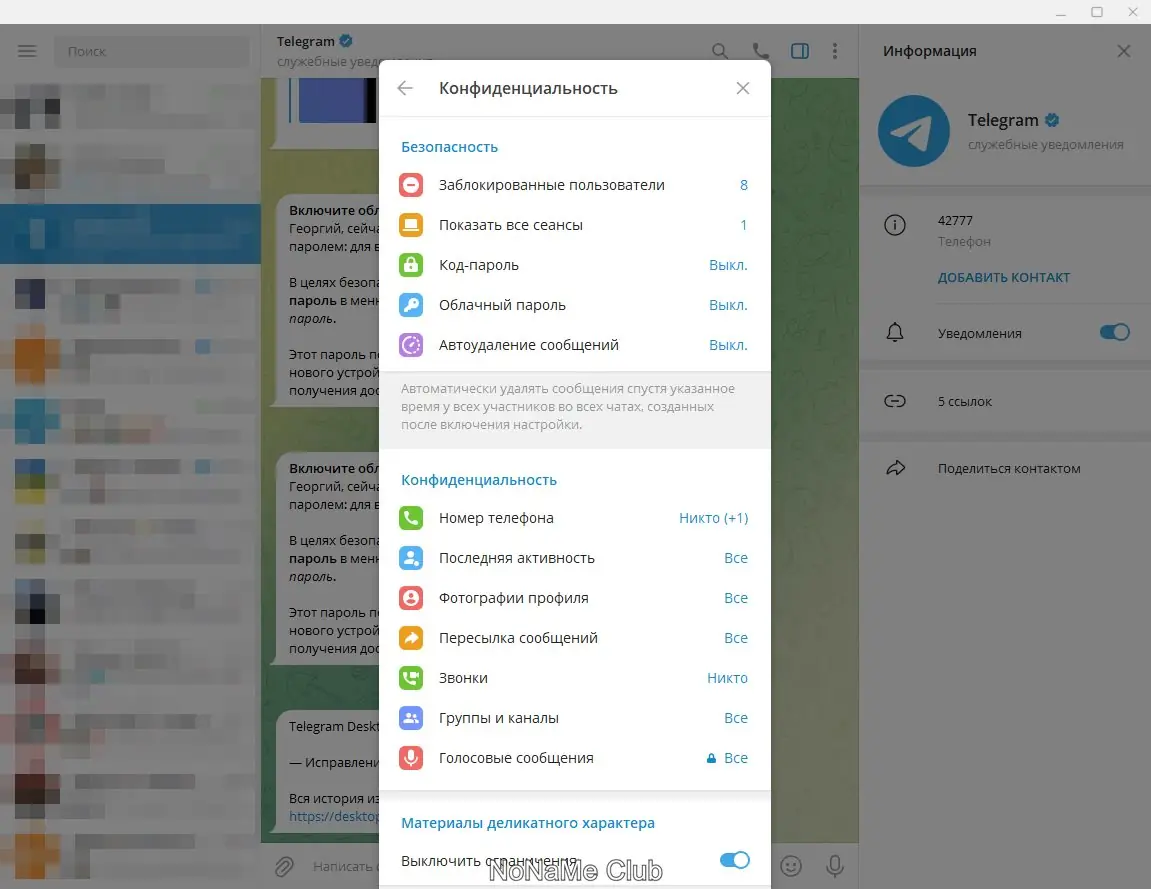
Task: Open active sessions count 1
Action: click(744, 225)
